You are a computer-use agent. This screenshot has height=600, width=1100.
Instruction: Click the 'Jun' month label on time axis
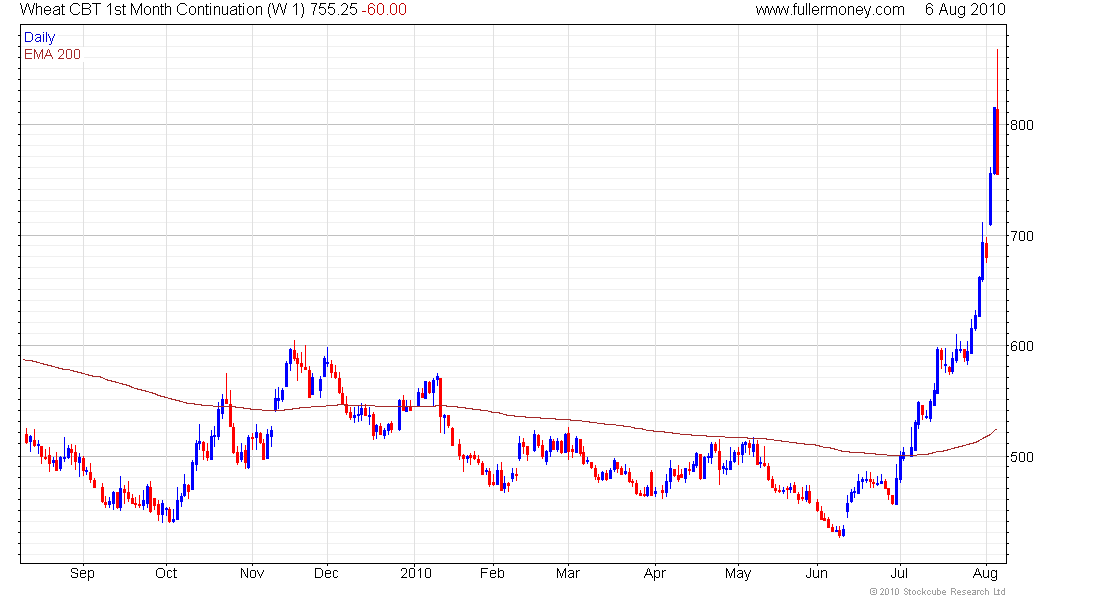[817, 573]
